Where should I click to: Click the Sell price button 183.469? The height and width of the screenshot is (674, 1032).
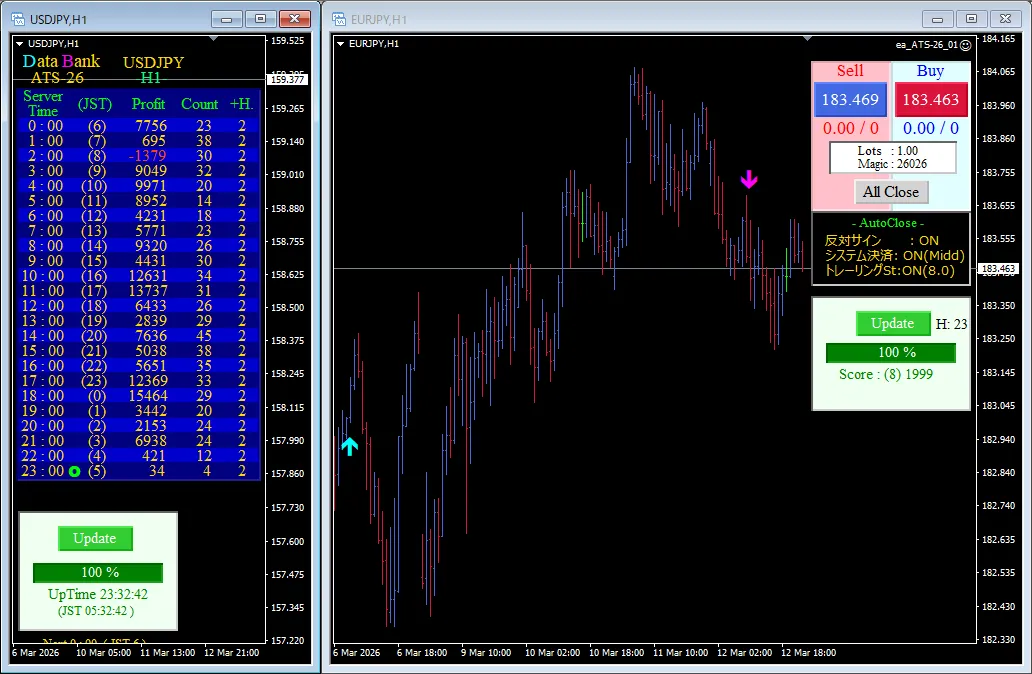coord(850,99)
